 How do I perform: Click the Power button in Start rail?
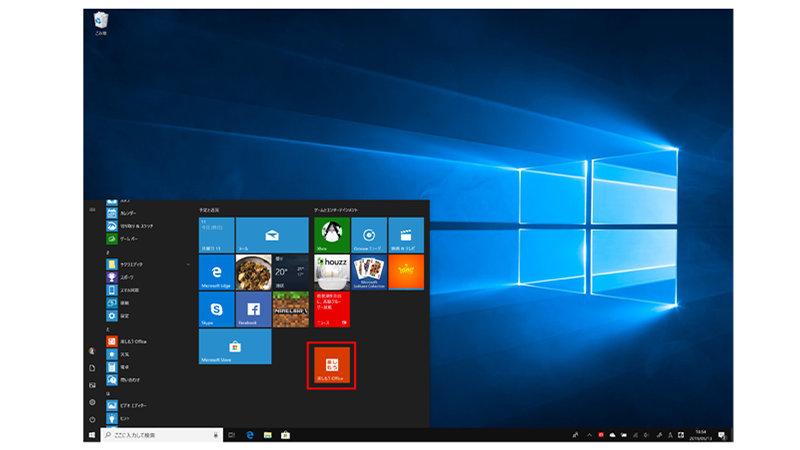pos(92,419)
